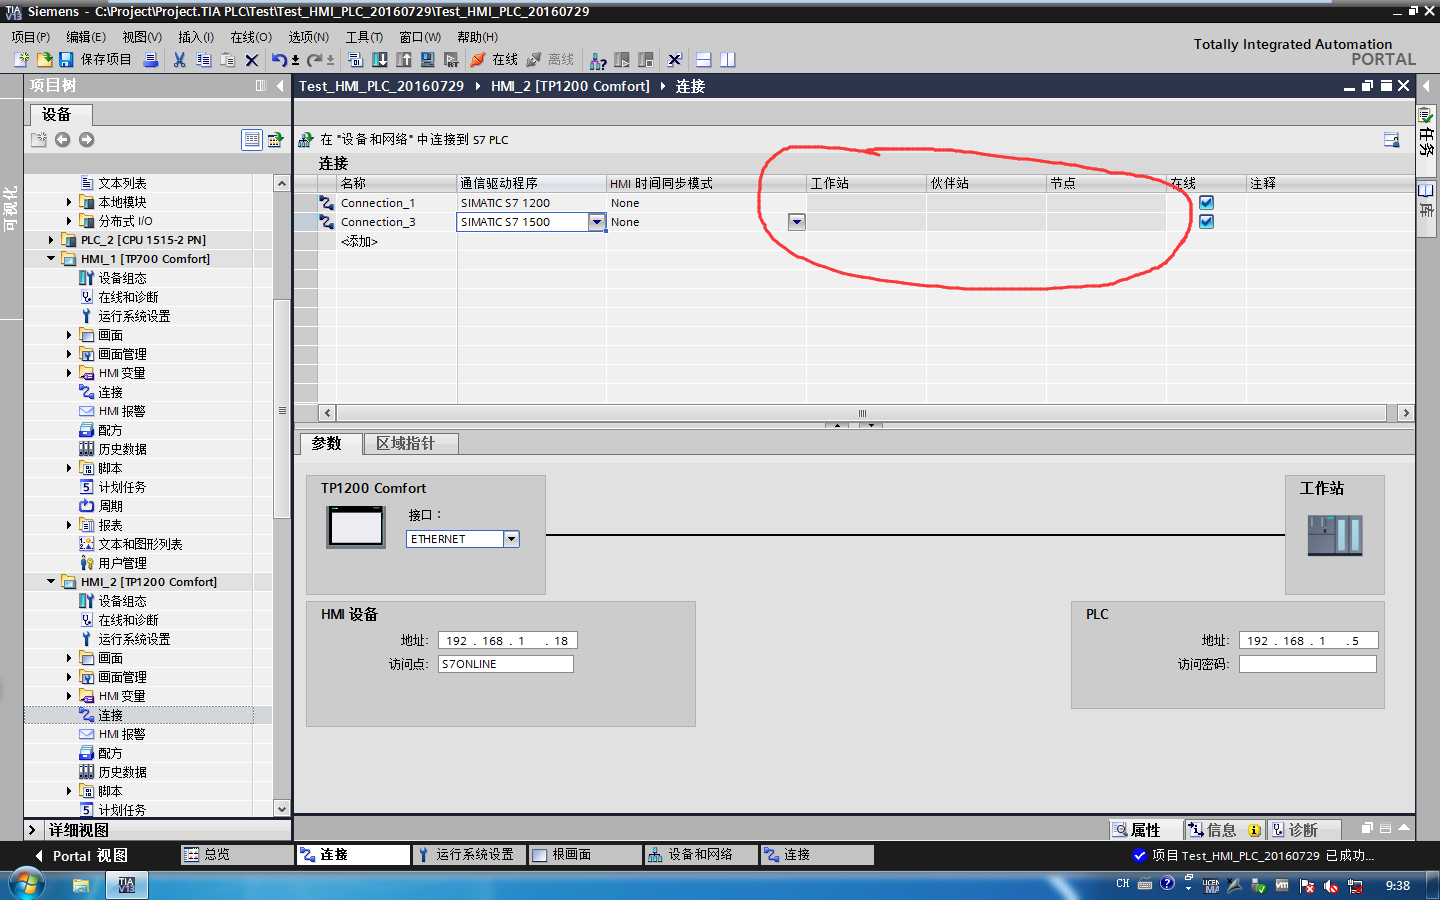Image resolution: width=1440 pixels, height=900 pixels.
Task: Click the horizontal scrollbar of connections table
Action: 862,413
